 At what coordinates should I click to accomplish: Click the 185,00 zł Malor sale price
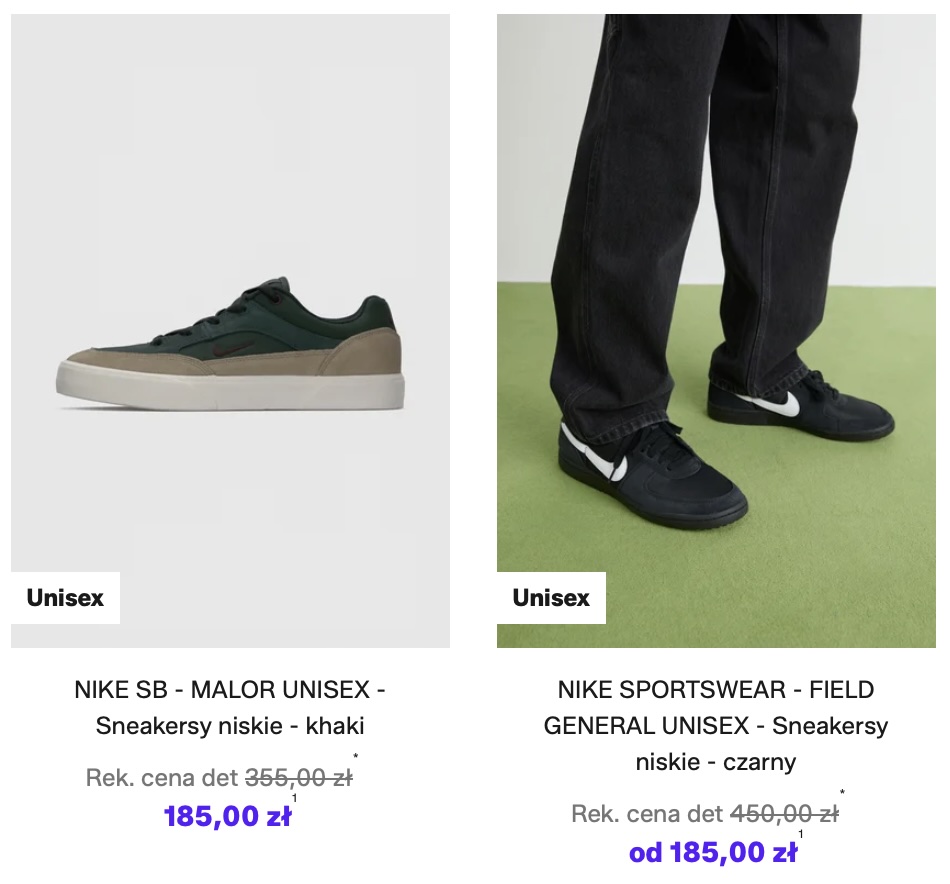pos(227,816)
